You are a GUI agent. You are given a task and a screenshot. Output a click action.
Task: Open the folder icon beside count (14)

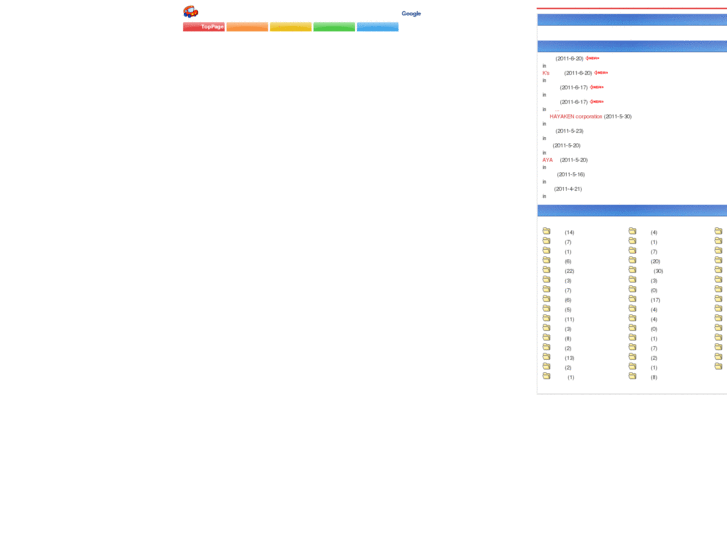click(x=547, y=231)
